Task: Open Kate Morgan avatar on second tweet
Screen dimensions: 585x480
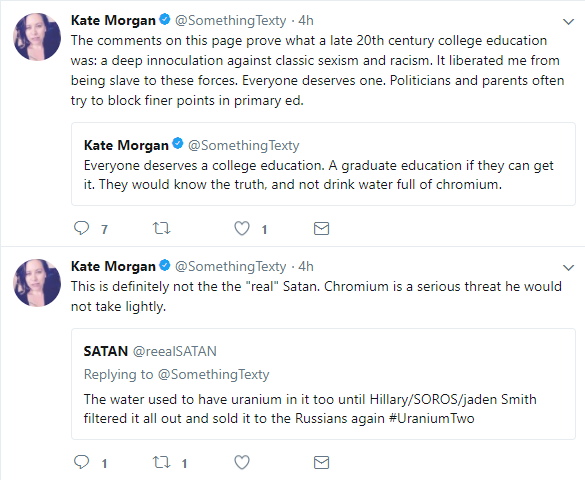Action: click(37, 283)
